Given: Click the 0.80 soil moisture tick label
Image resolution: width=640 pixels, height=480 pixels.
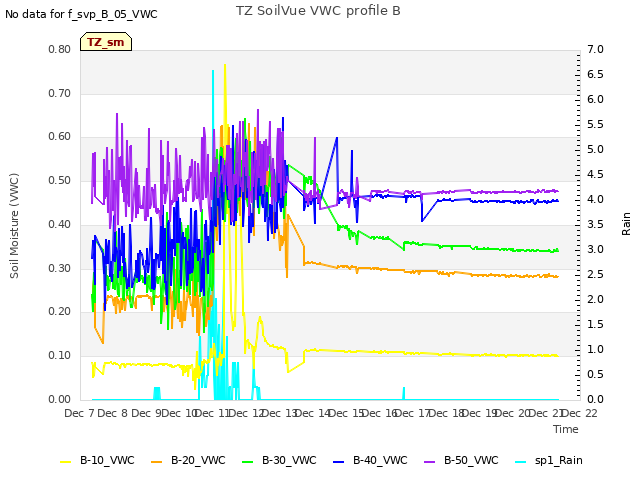Looking at the screenshot, I should point(60,49).
